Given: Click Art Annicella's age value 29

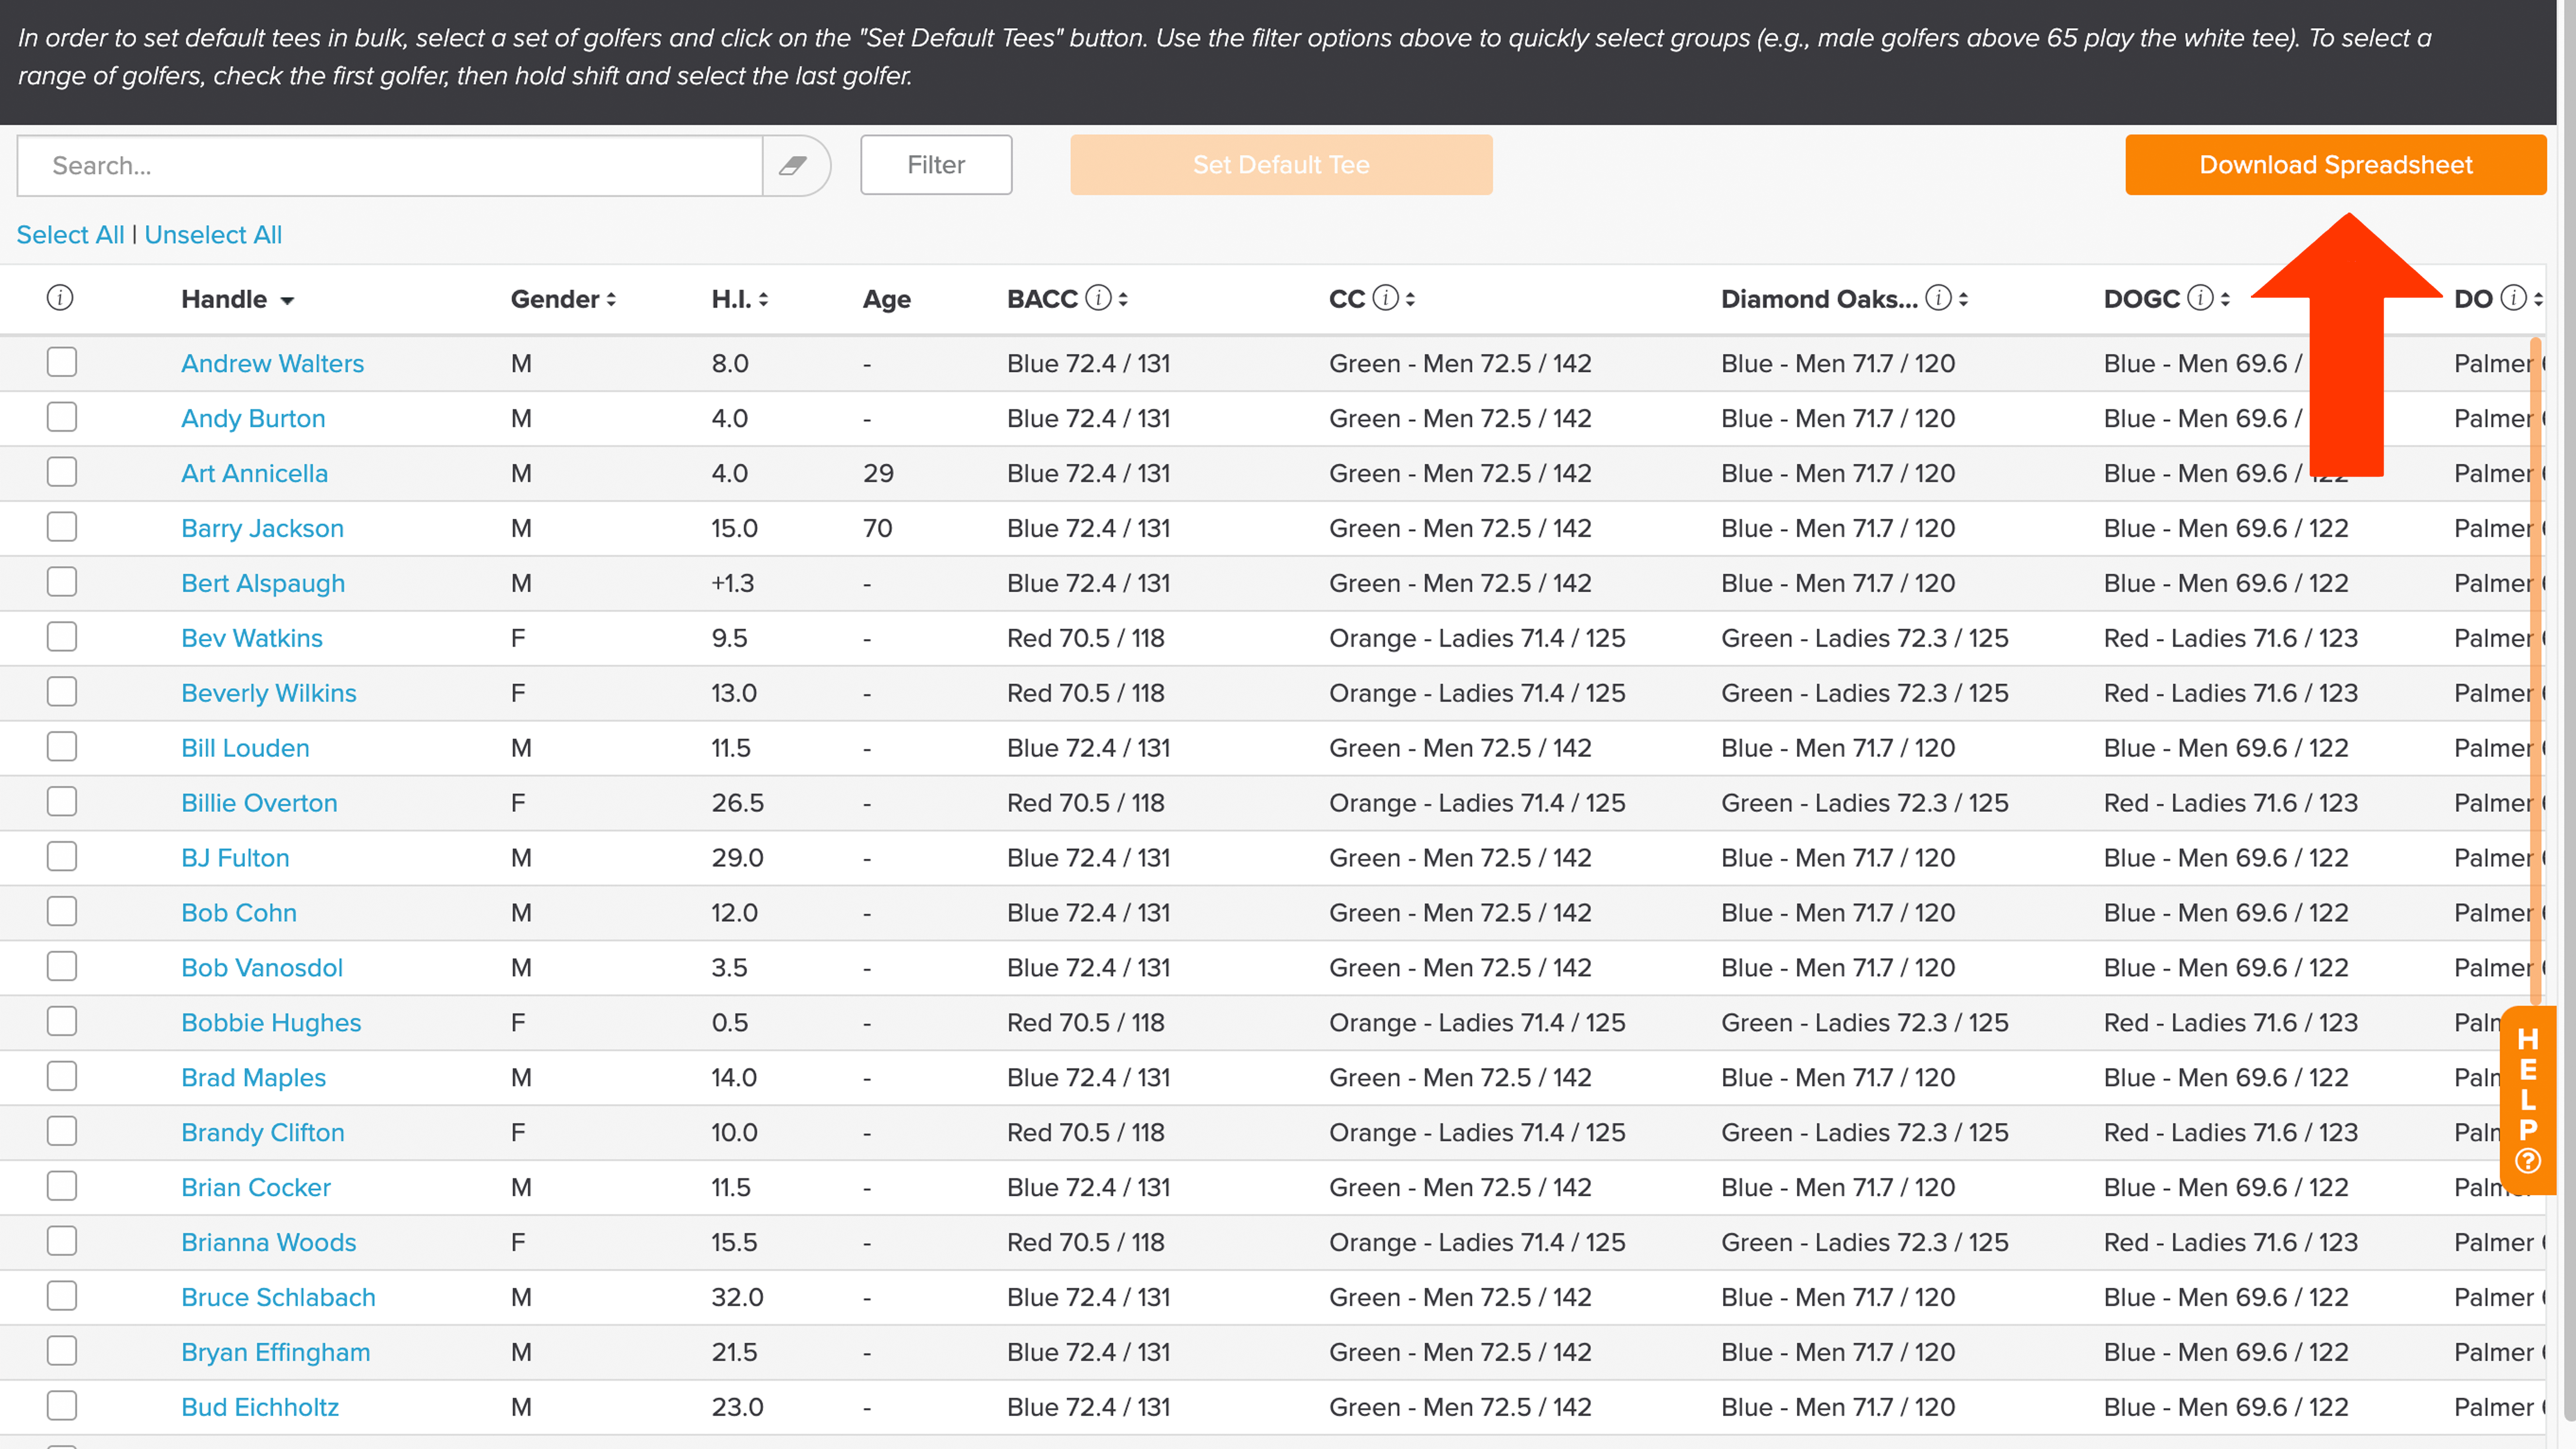Looking at the screenshot, I should pos(879,473).
